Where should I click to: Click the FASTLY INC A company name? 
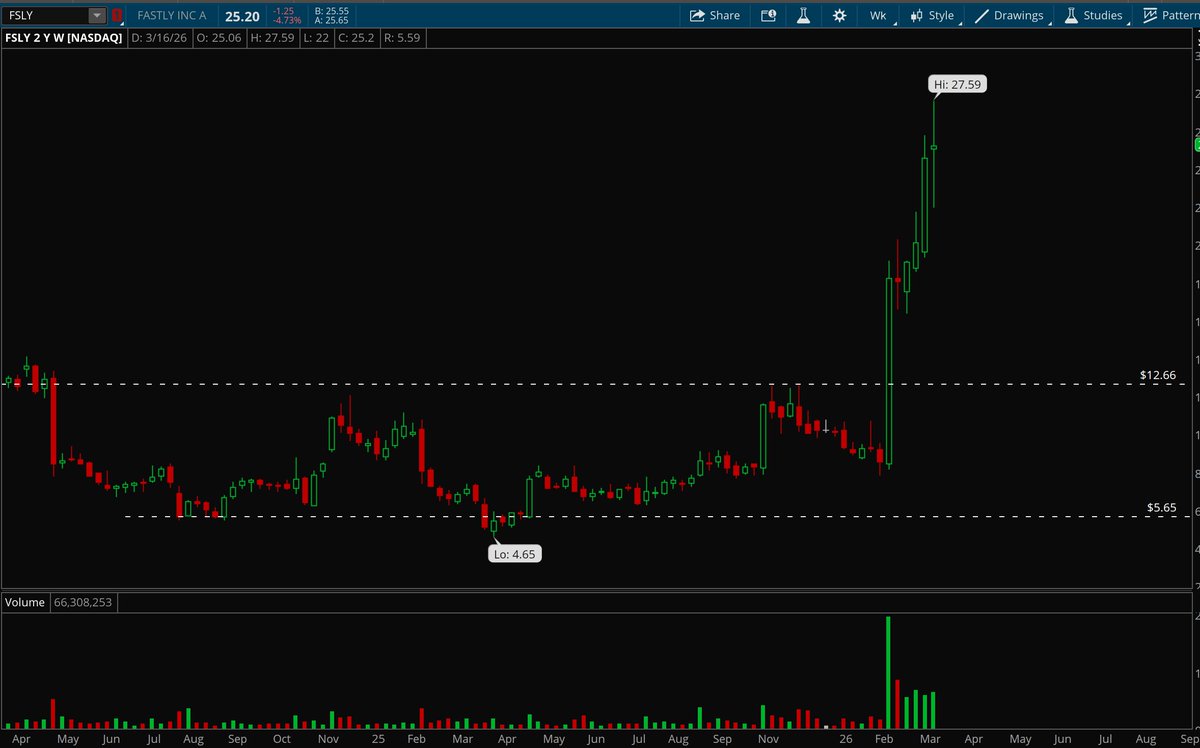[171, 15]
